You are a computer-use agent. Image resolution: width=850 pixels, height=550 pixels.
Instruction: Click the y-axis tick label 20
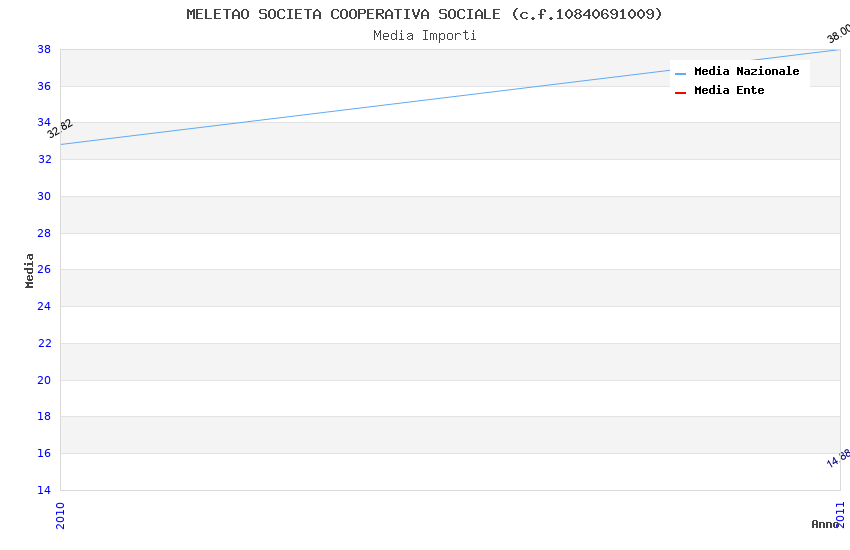44,380
